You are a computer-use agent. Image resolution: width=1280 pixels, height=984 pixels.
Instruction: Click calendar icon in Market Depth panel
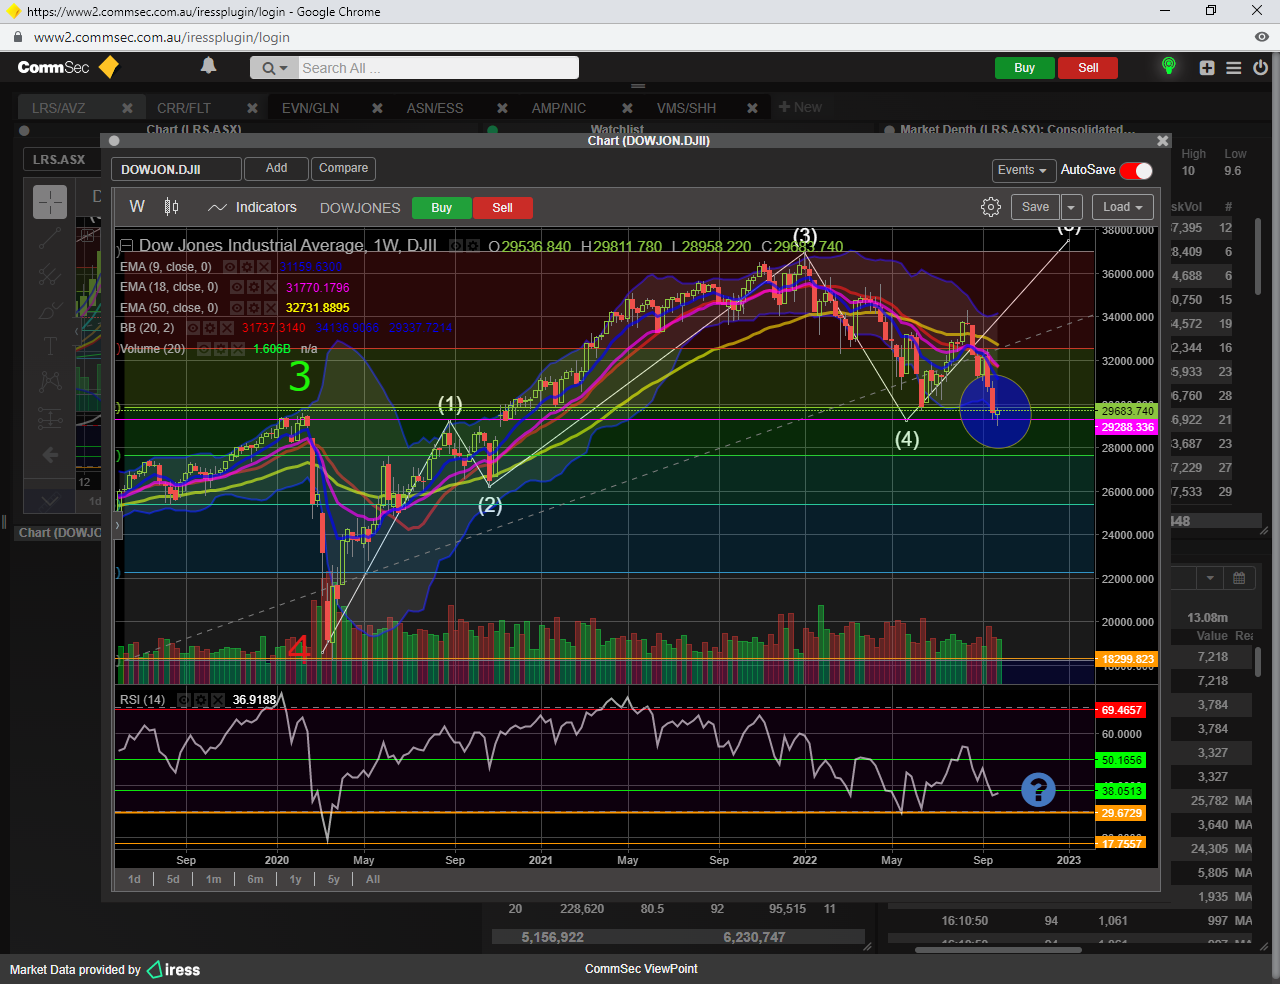coord(1239,578)
